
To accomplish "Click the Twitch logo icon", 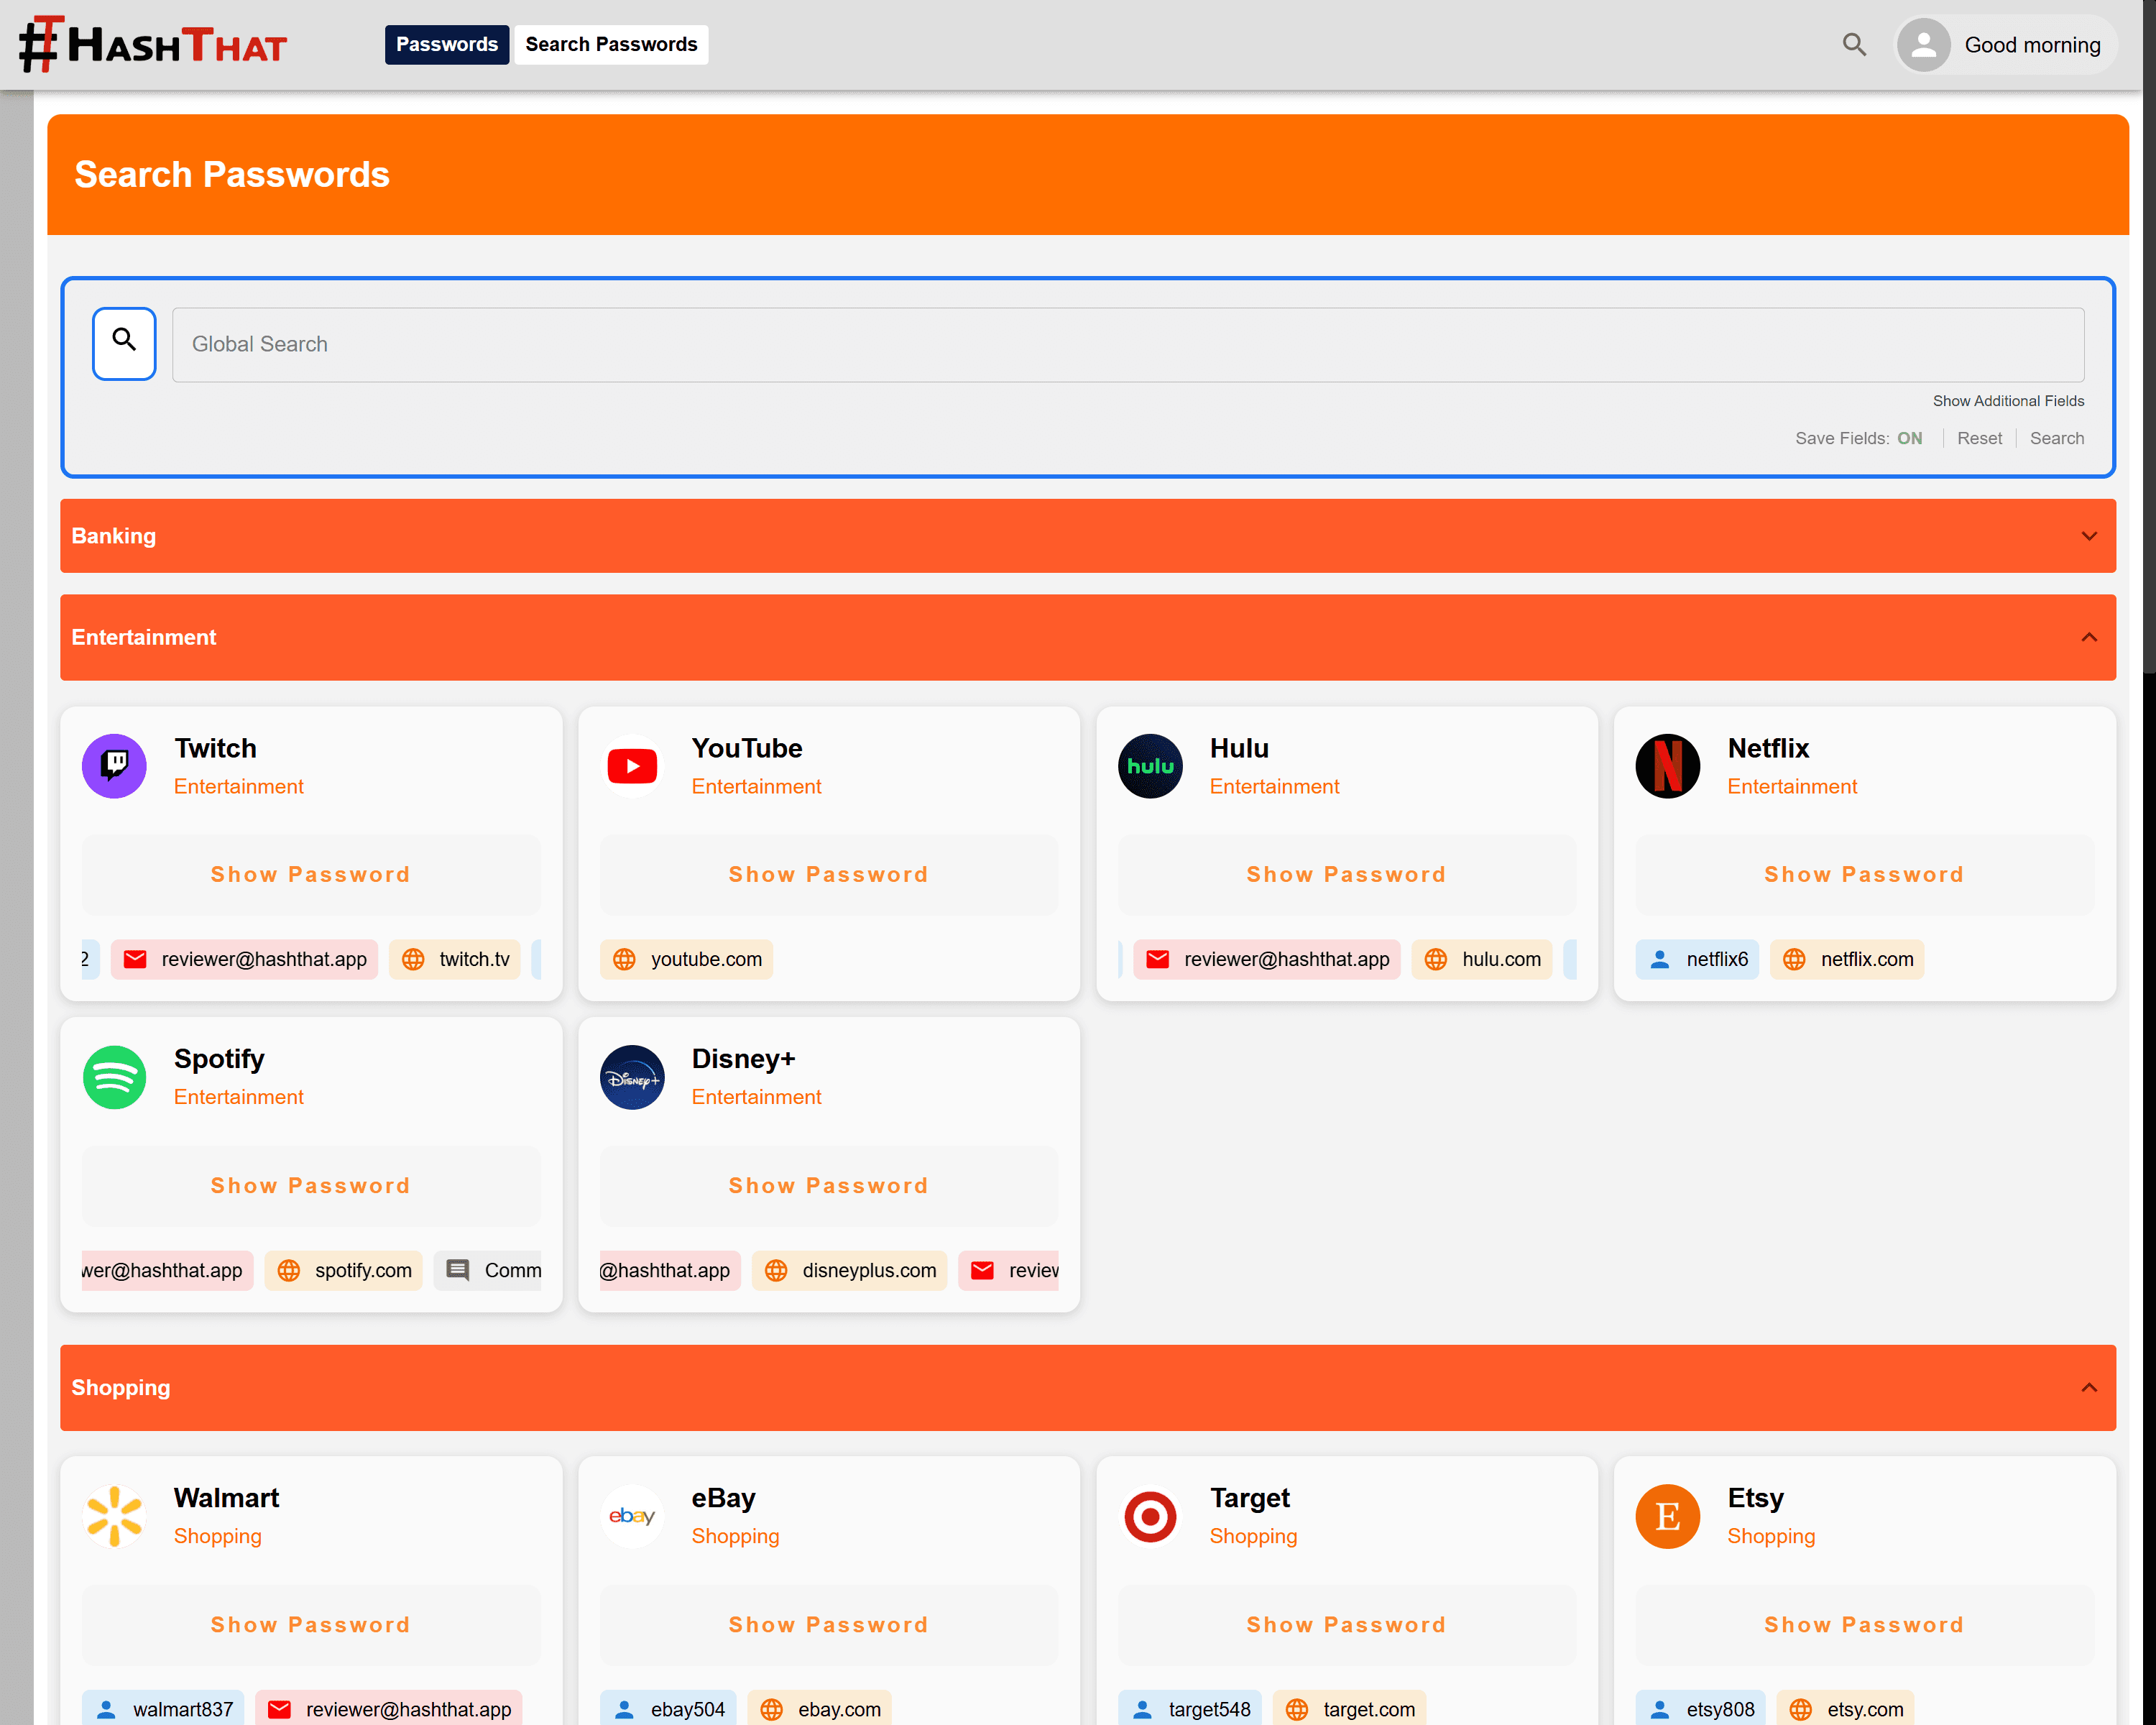I will (x=114, y=766).
